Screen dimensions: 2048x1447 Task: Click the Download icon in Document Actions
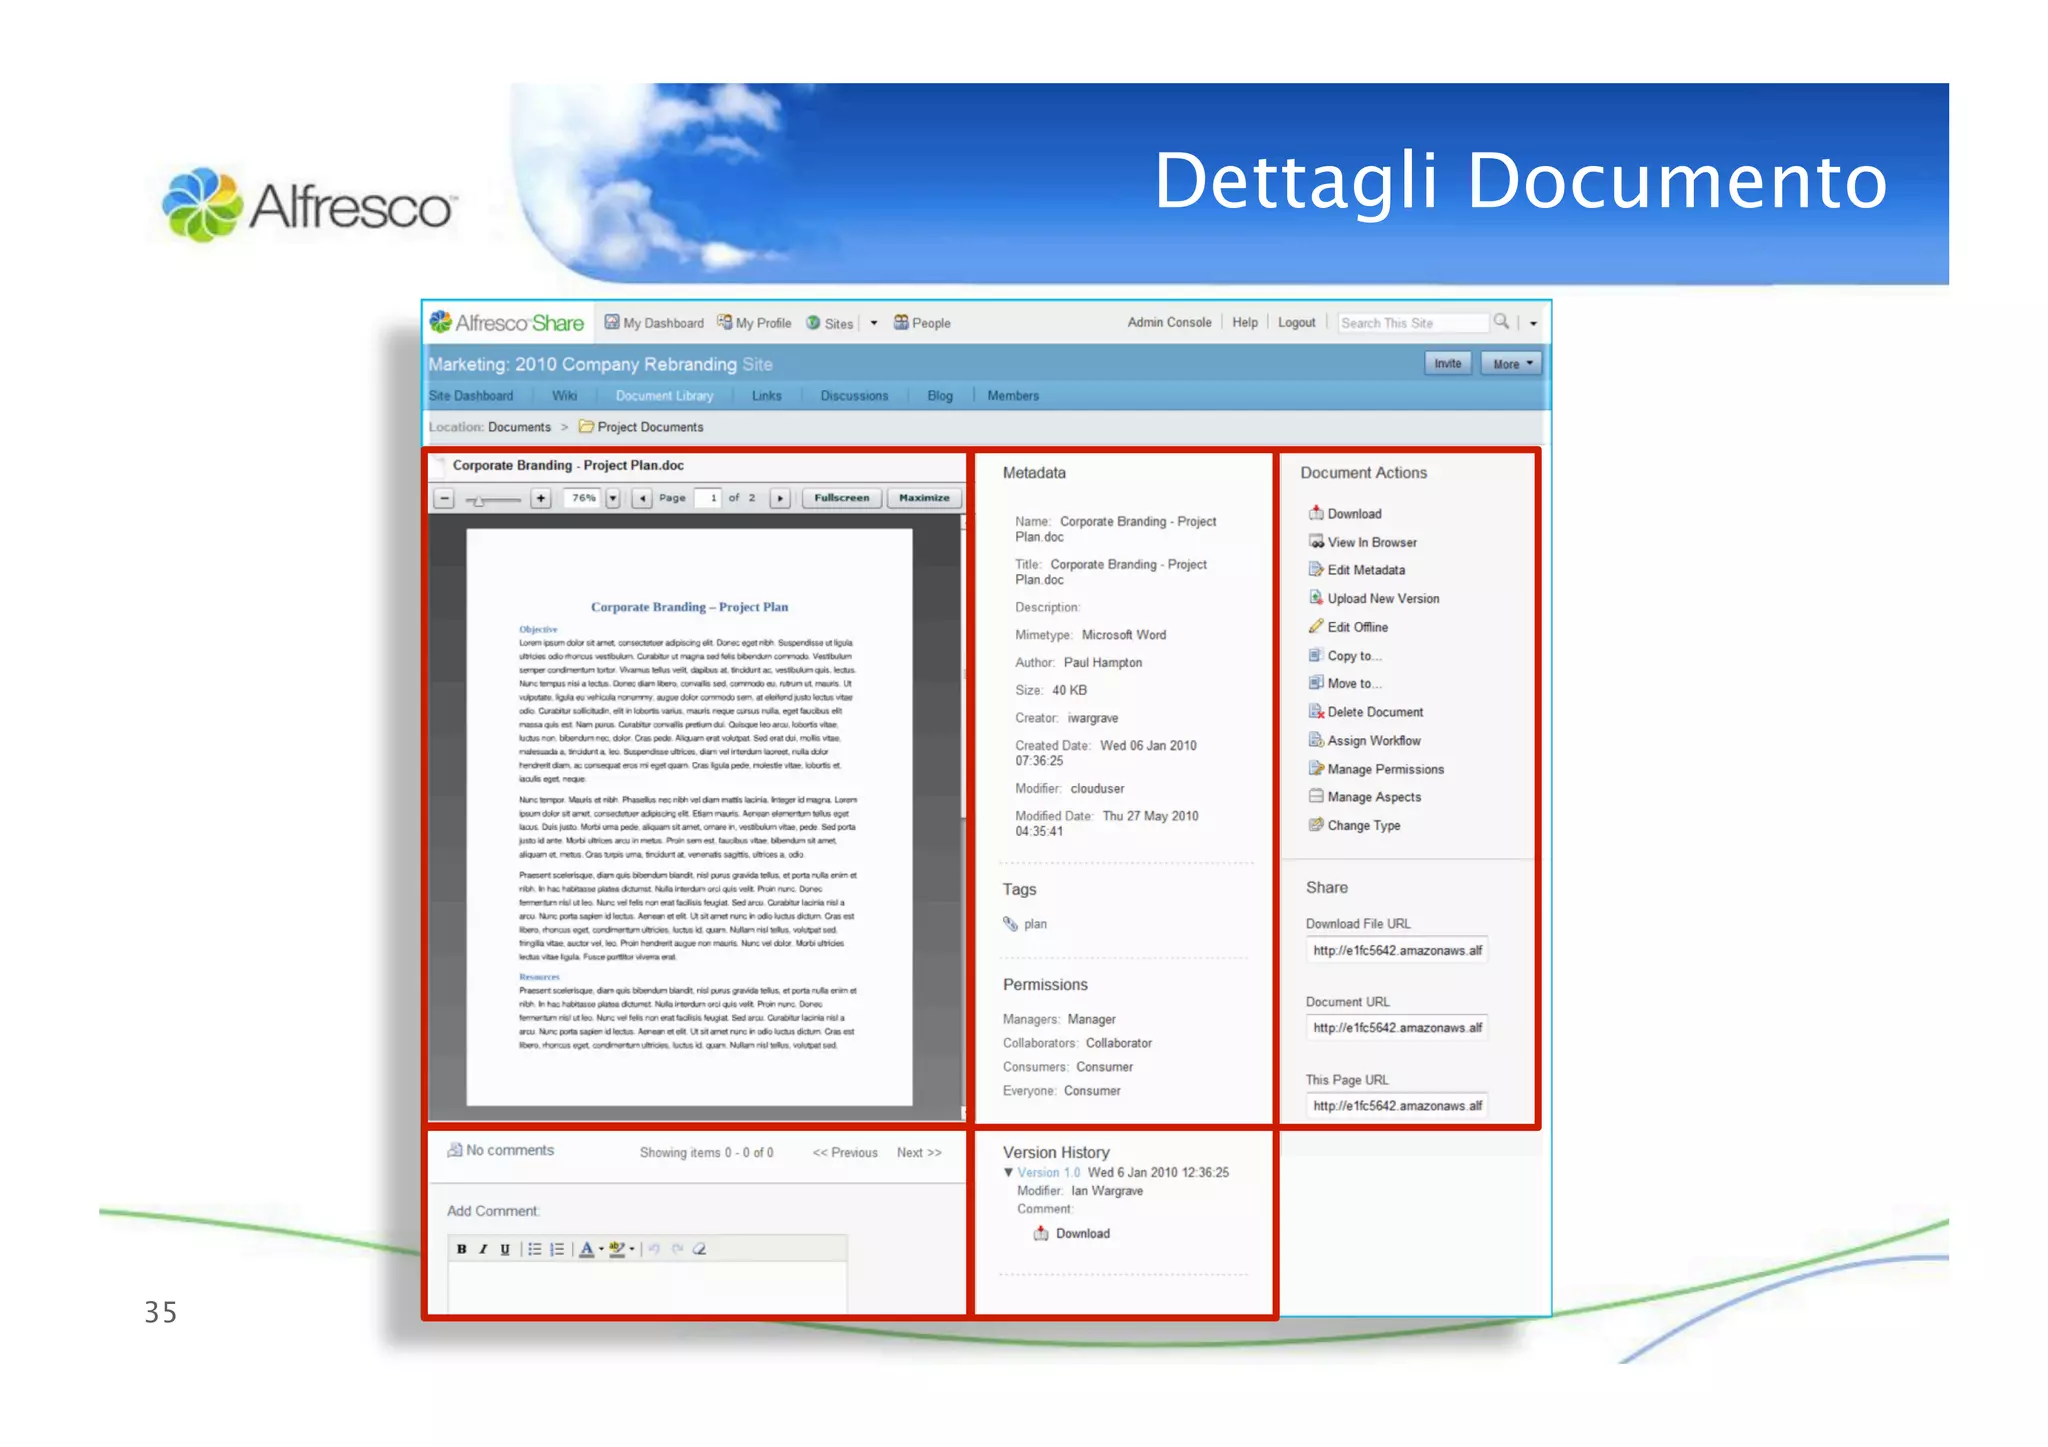coord(1316,513)
